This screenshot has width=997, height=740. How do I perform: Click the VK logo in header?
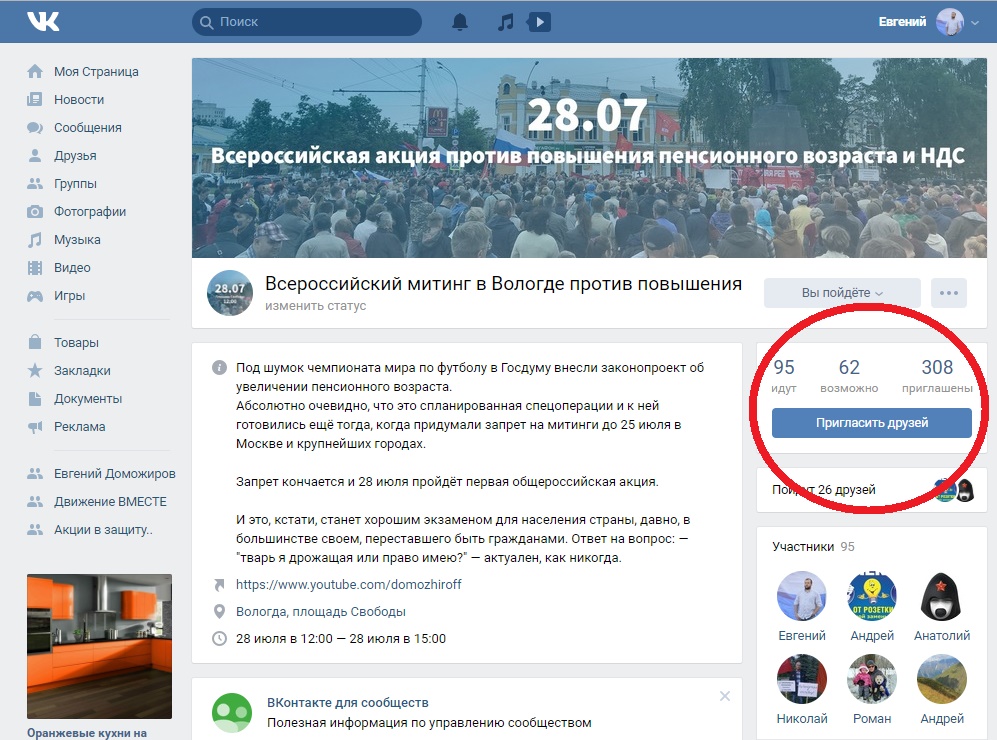(x=43, y=21)
